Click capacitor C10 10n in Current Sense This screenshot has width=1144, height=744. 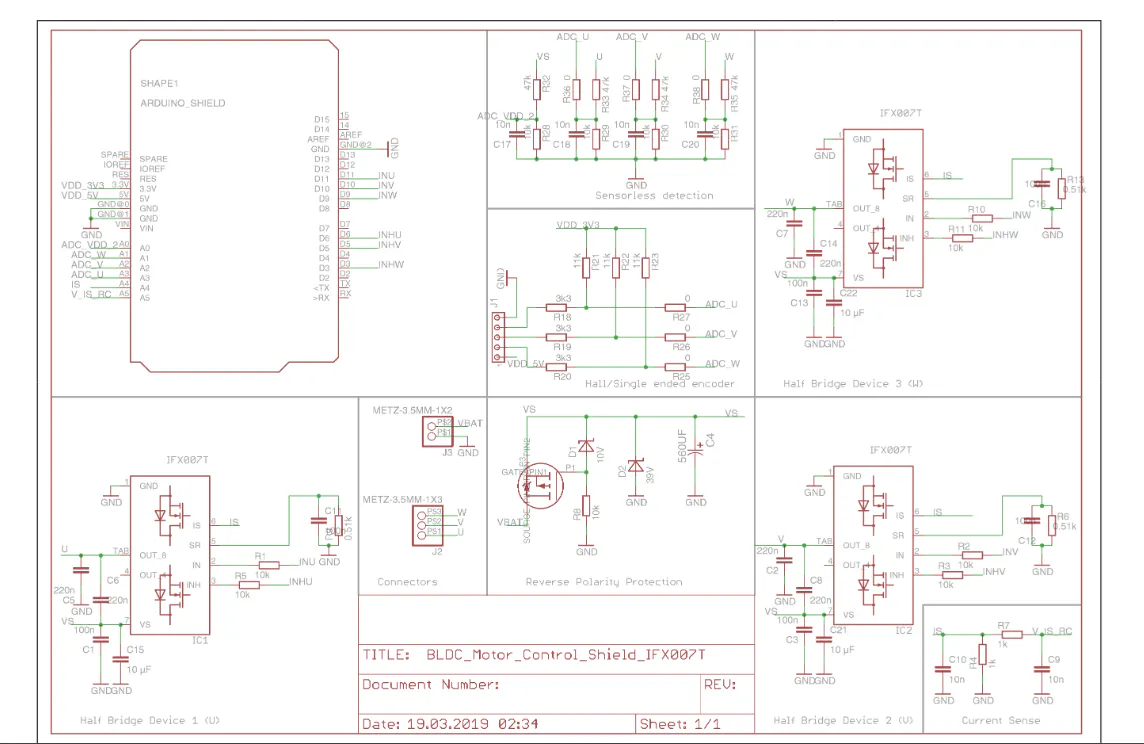(943, 669)
